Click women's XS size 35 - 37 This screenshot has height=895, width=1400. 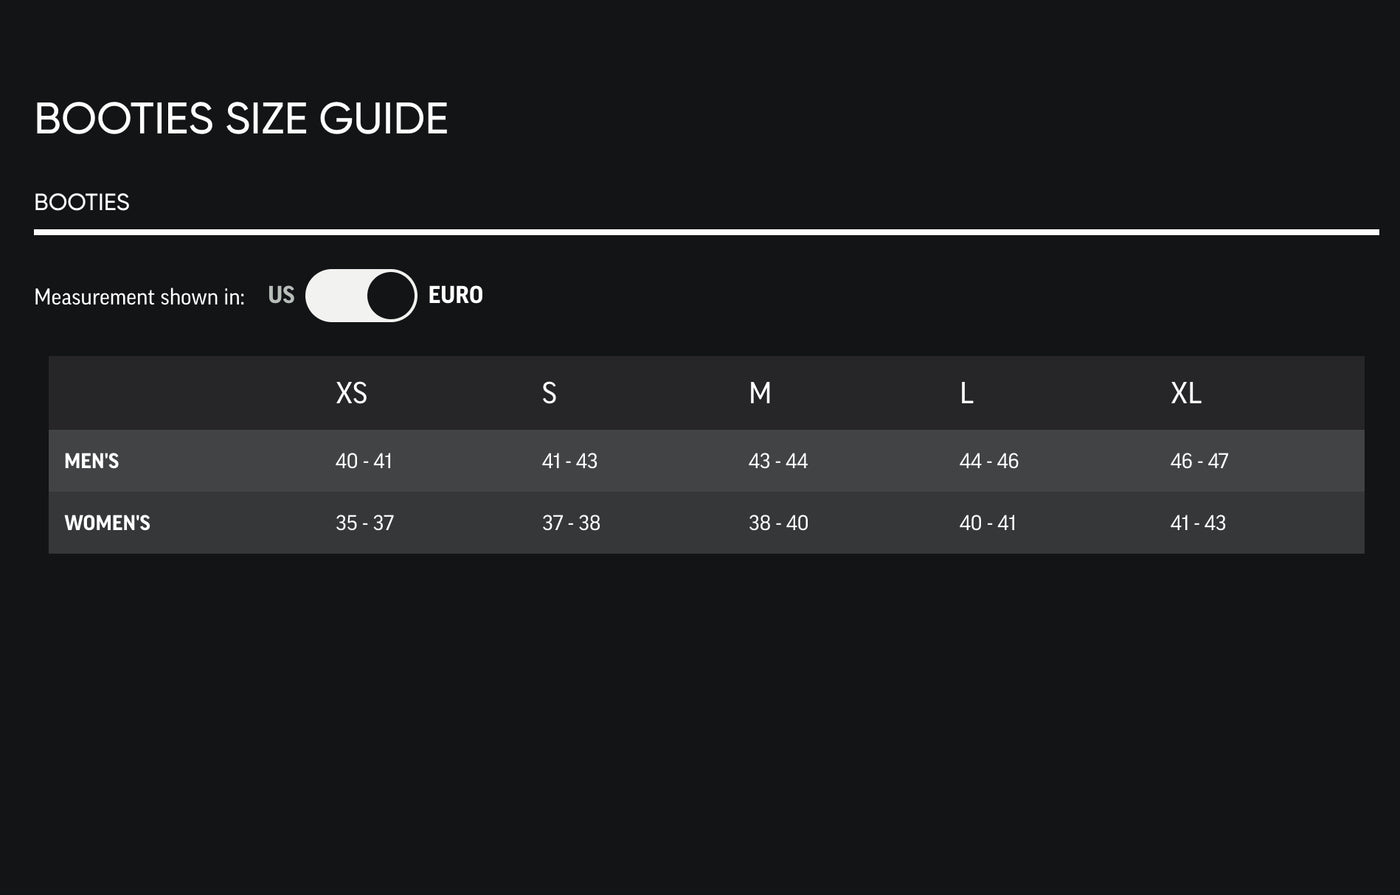365,523
